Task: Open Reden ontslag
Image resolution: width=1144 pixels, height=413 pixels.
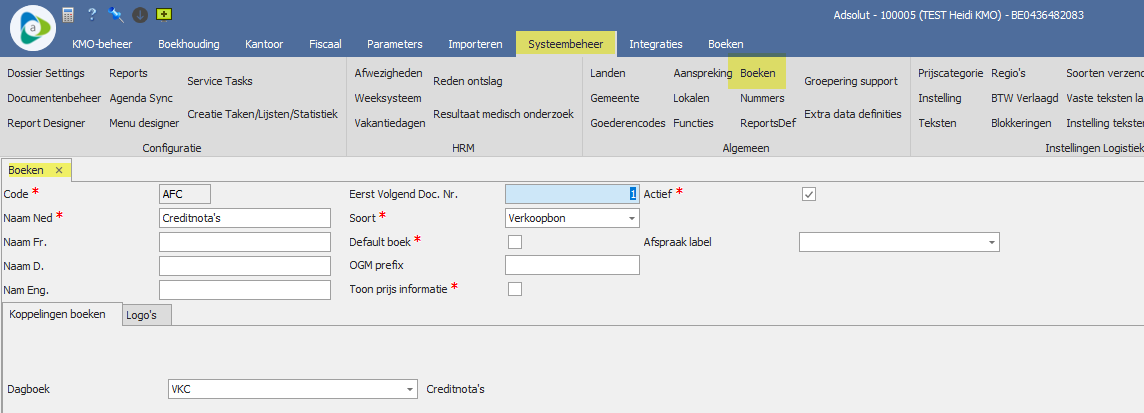Action: [468, 81]
